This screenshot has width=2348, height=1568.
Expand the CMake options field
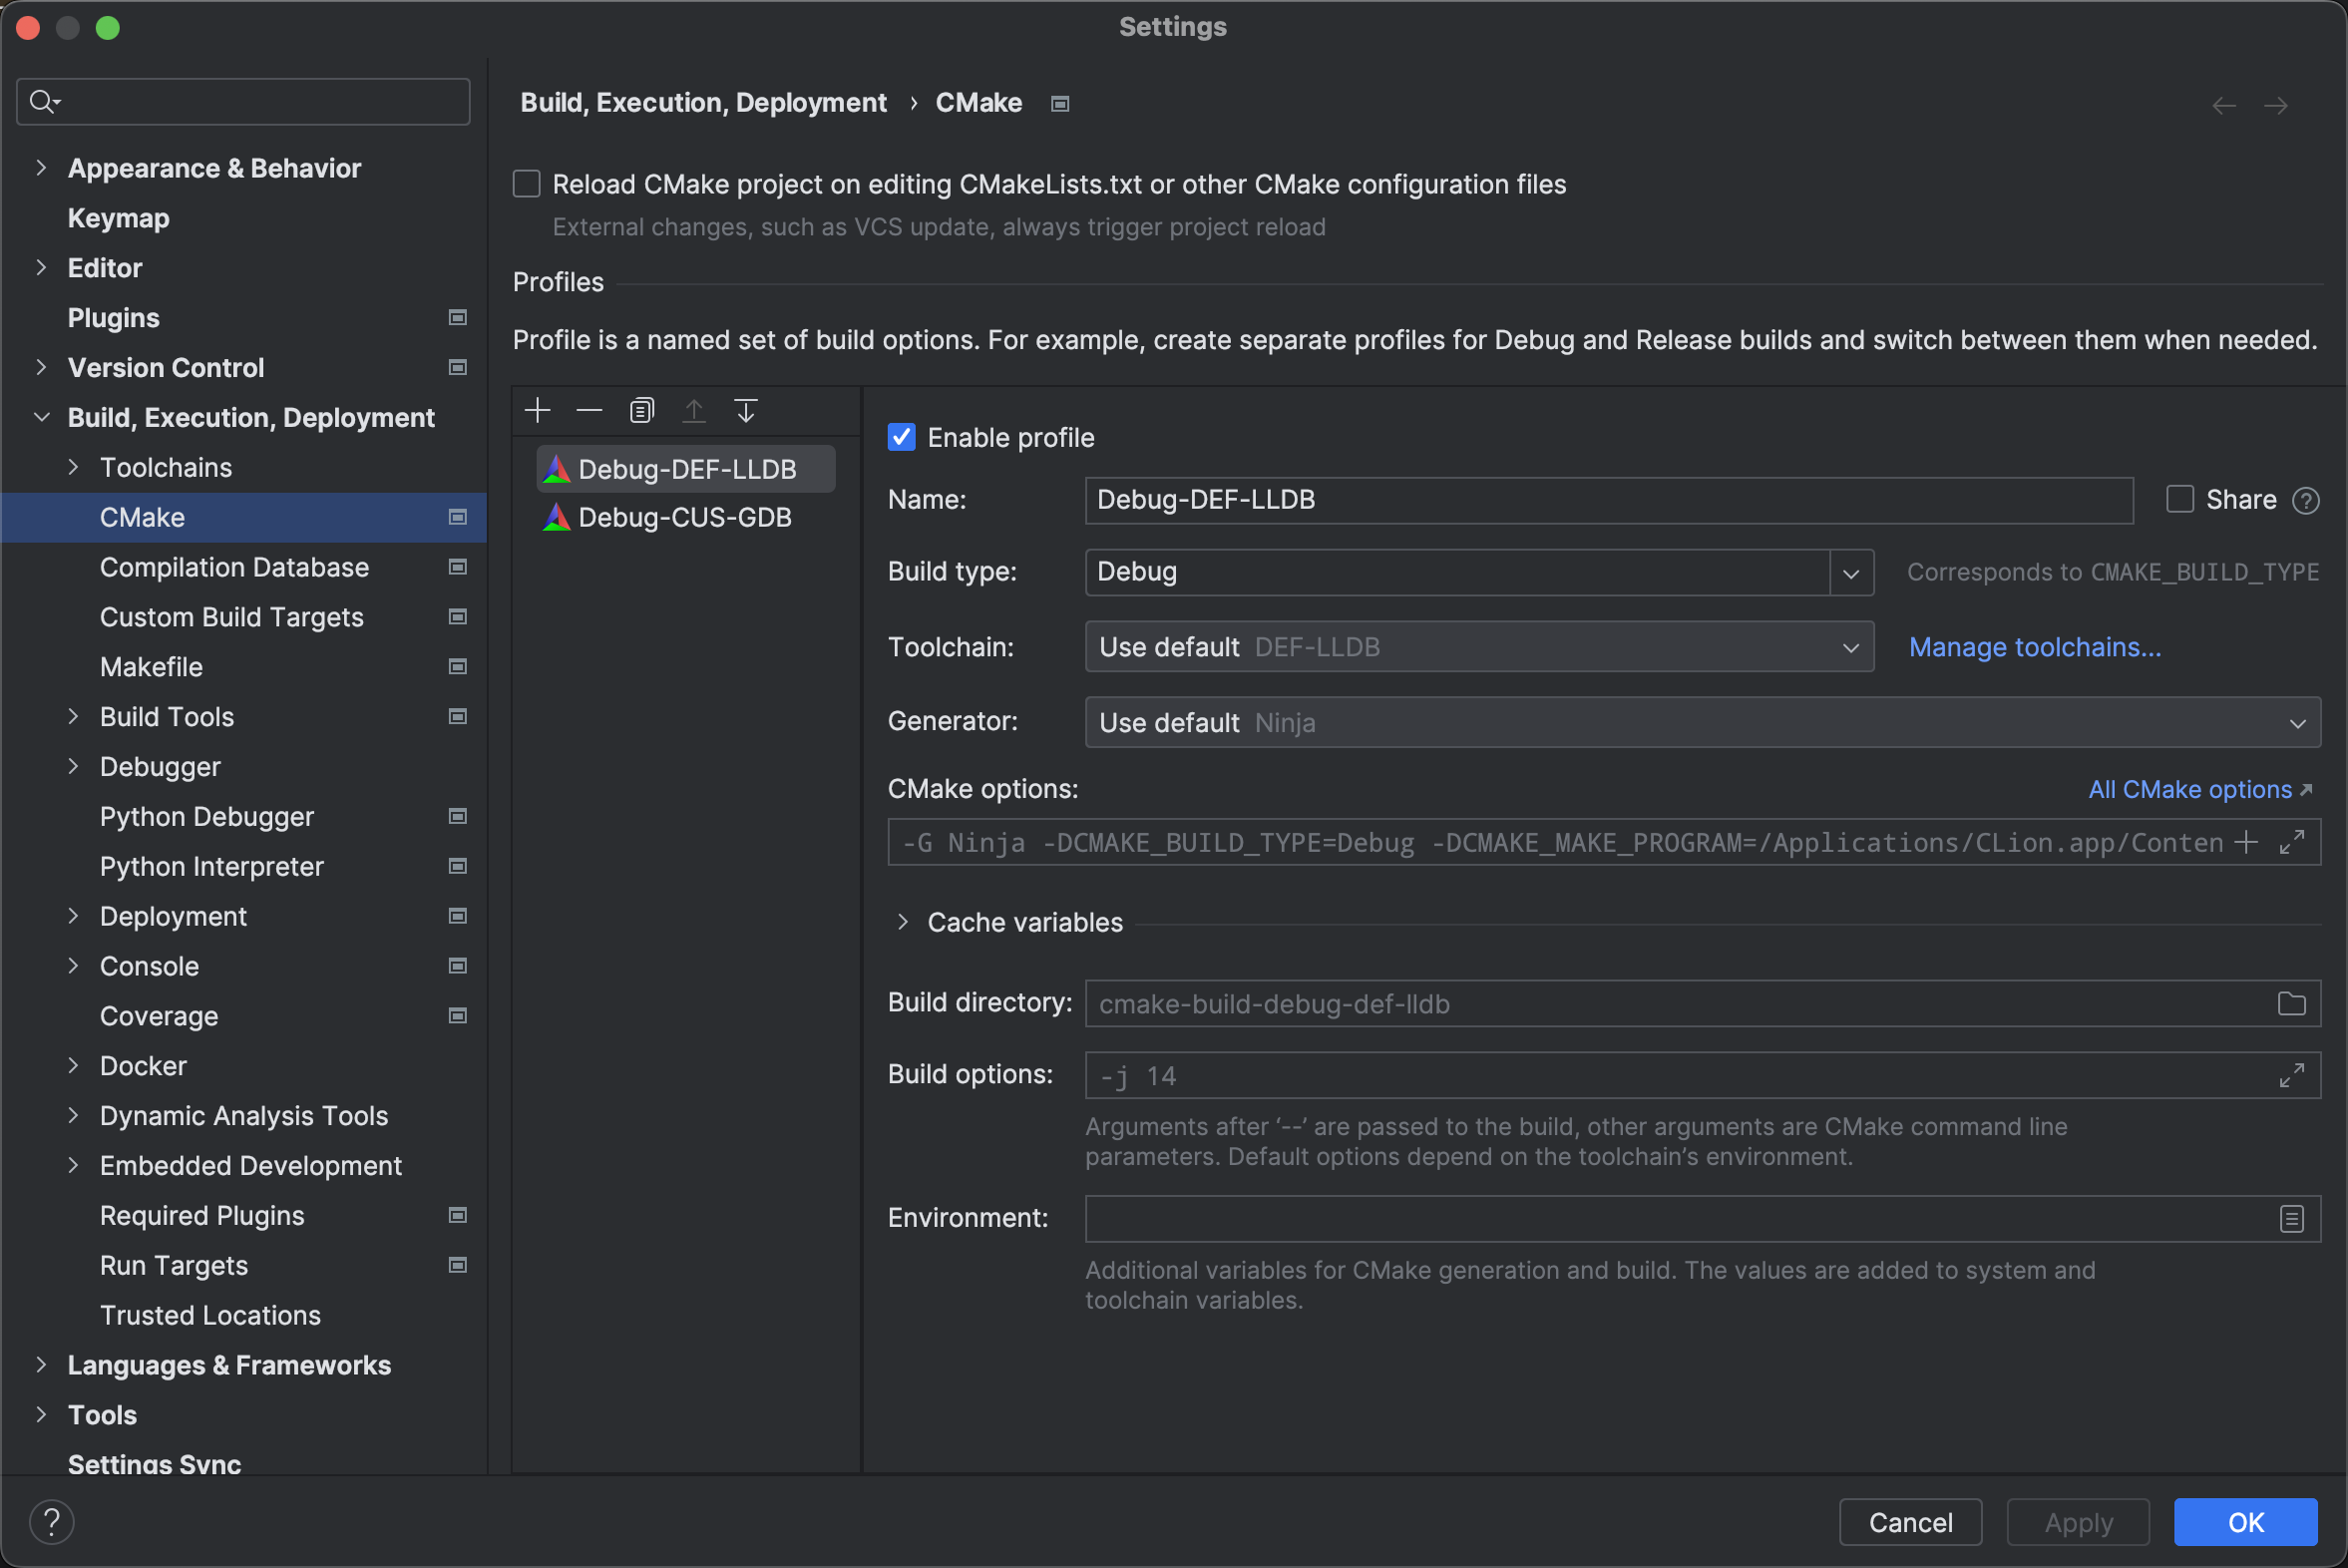click(x=2291, y=842)
